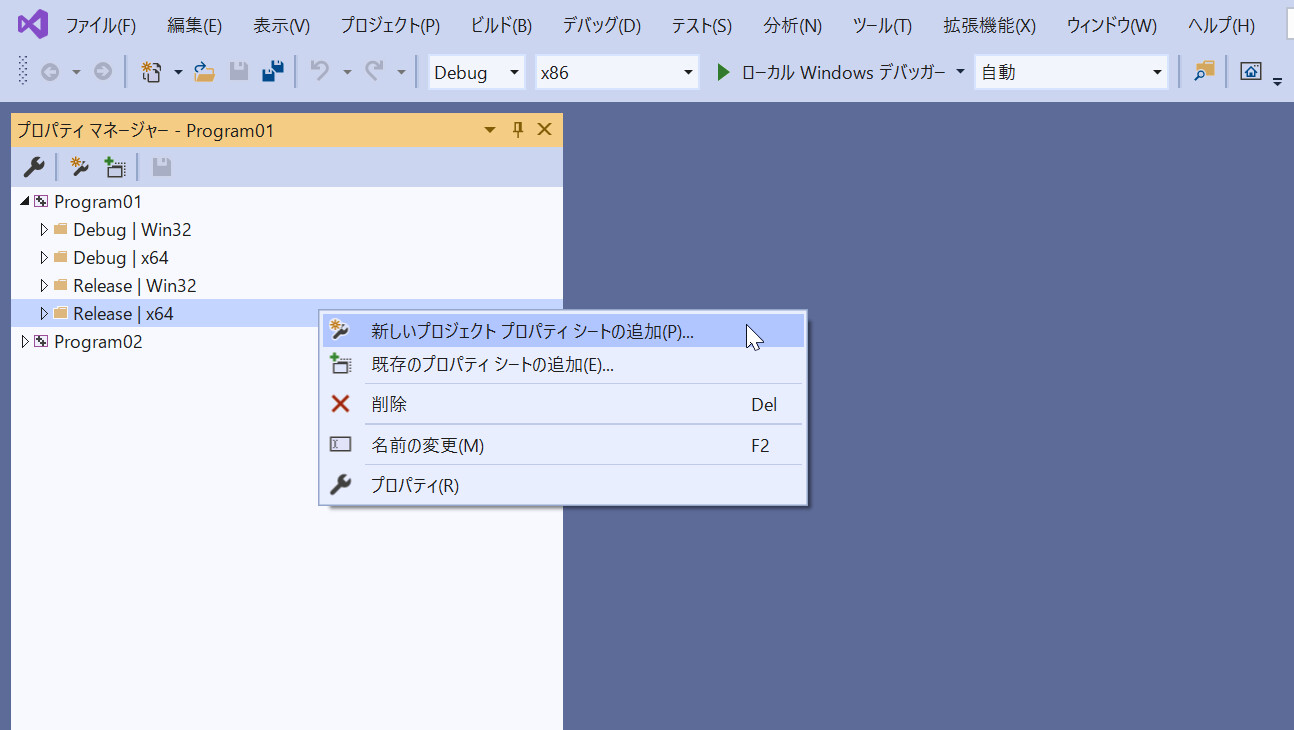Image resolution: width=1294 pixels, height=730 pixels.
Task: Collapse the Program01 project node
Action: click(x=25, y=202)
